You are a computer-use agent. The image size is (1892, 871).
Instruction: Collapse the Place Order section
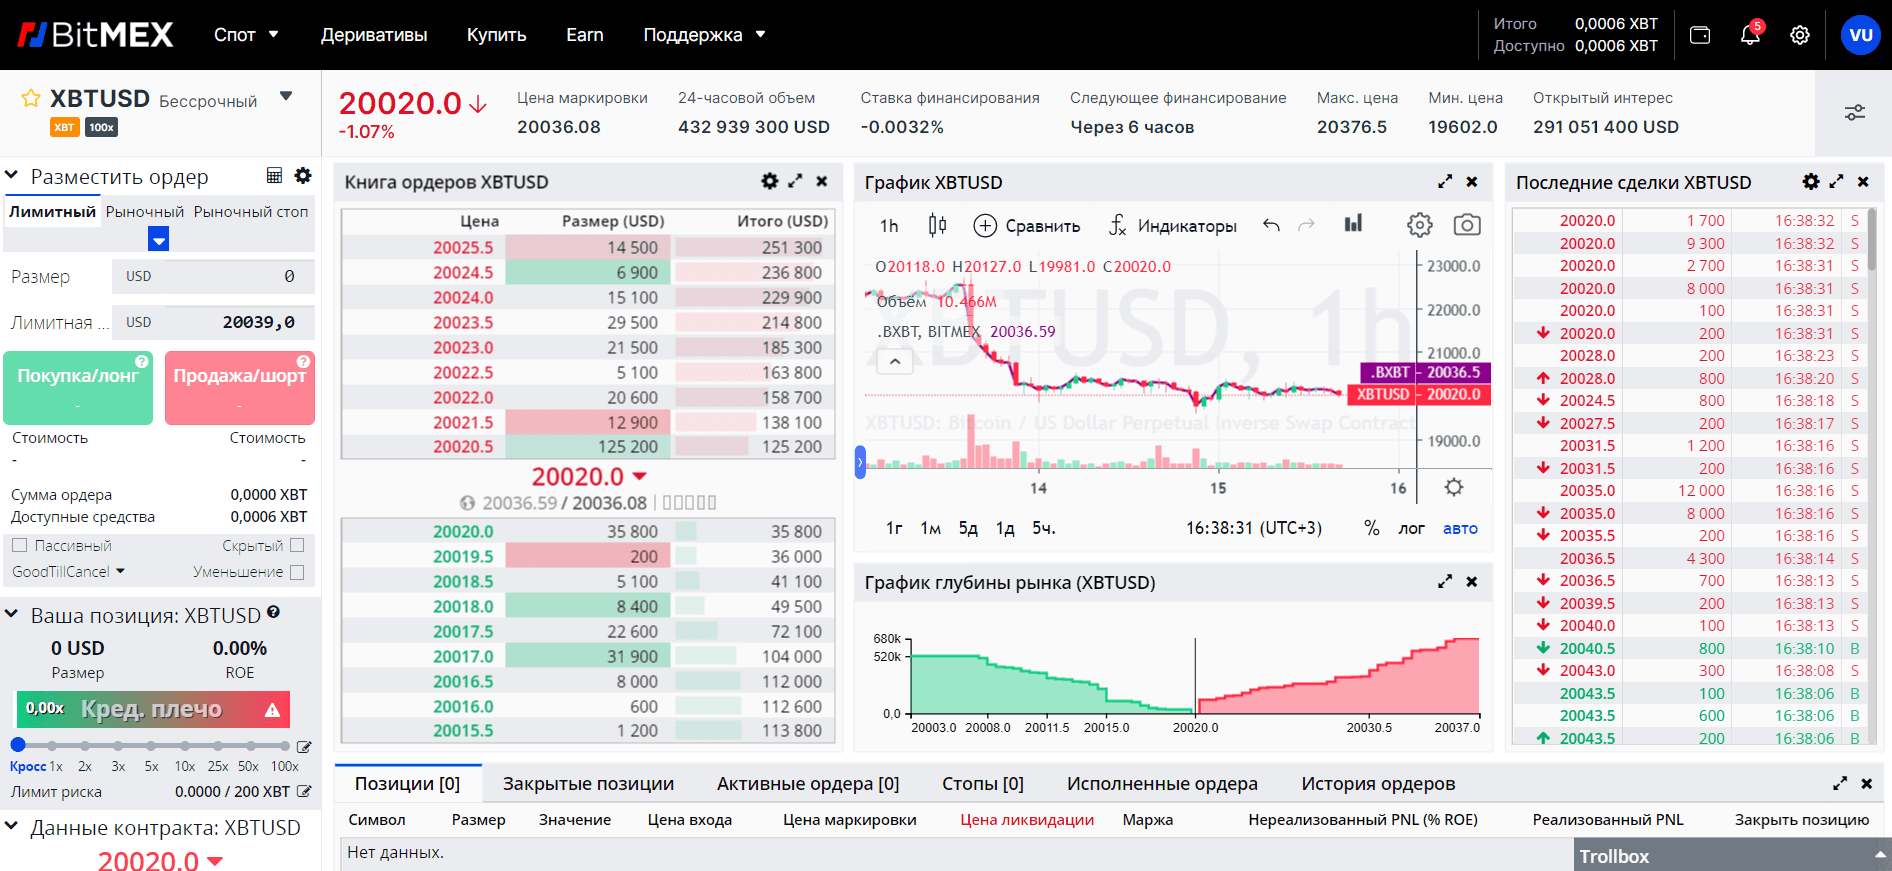point(12,176)
